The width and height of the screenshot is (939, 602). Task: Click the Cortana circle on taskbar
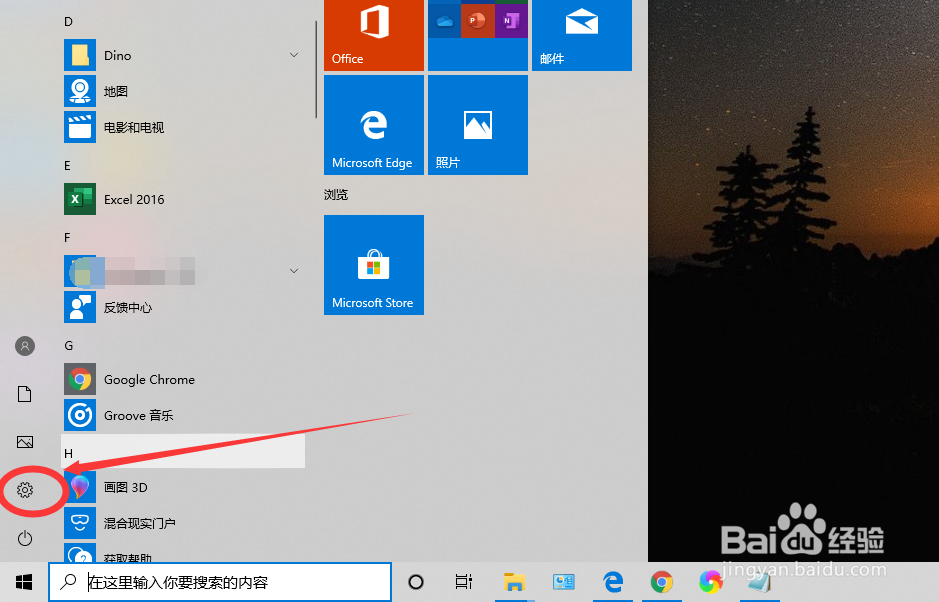[x=416, y=582]
